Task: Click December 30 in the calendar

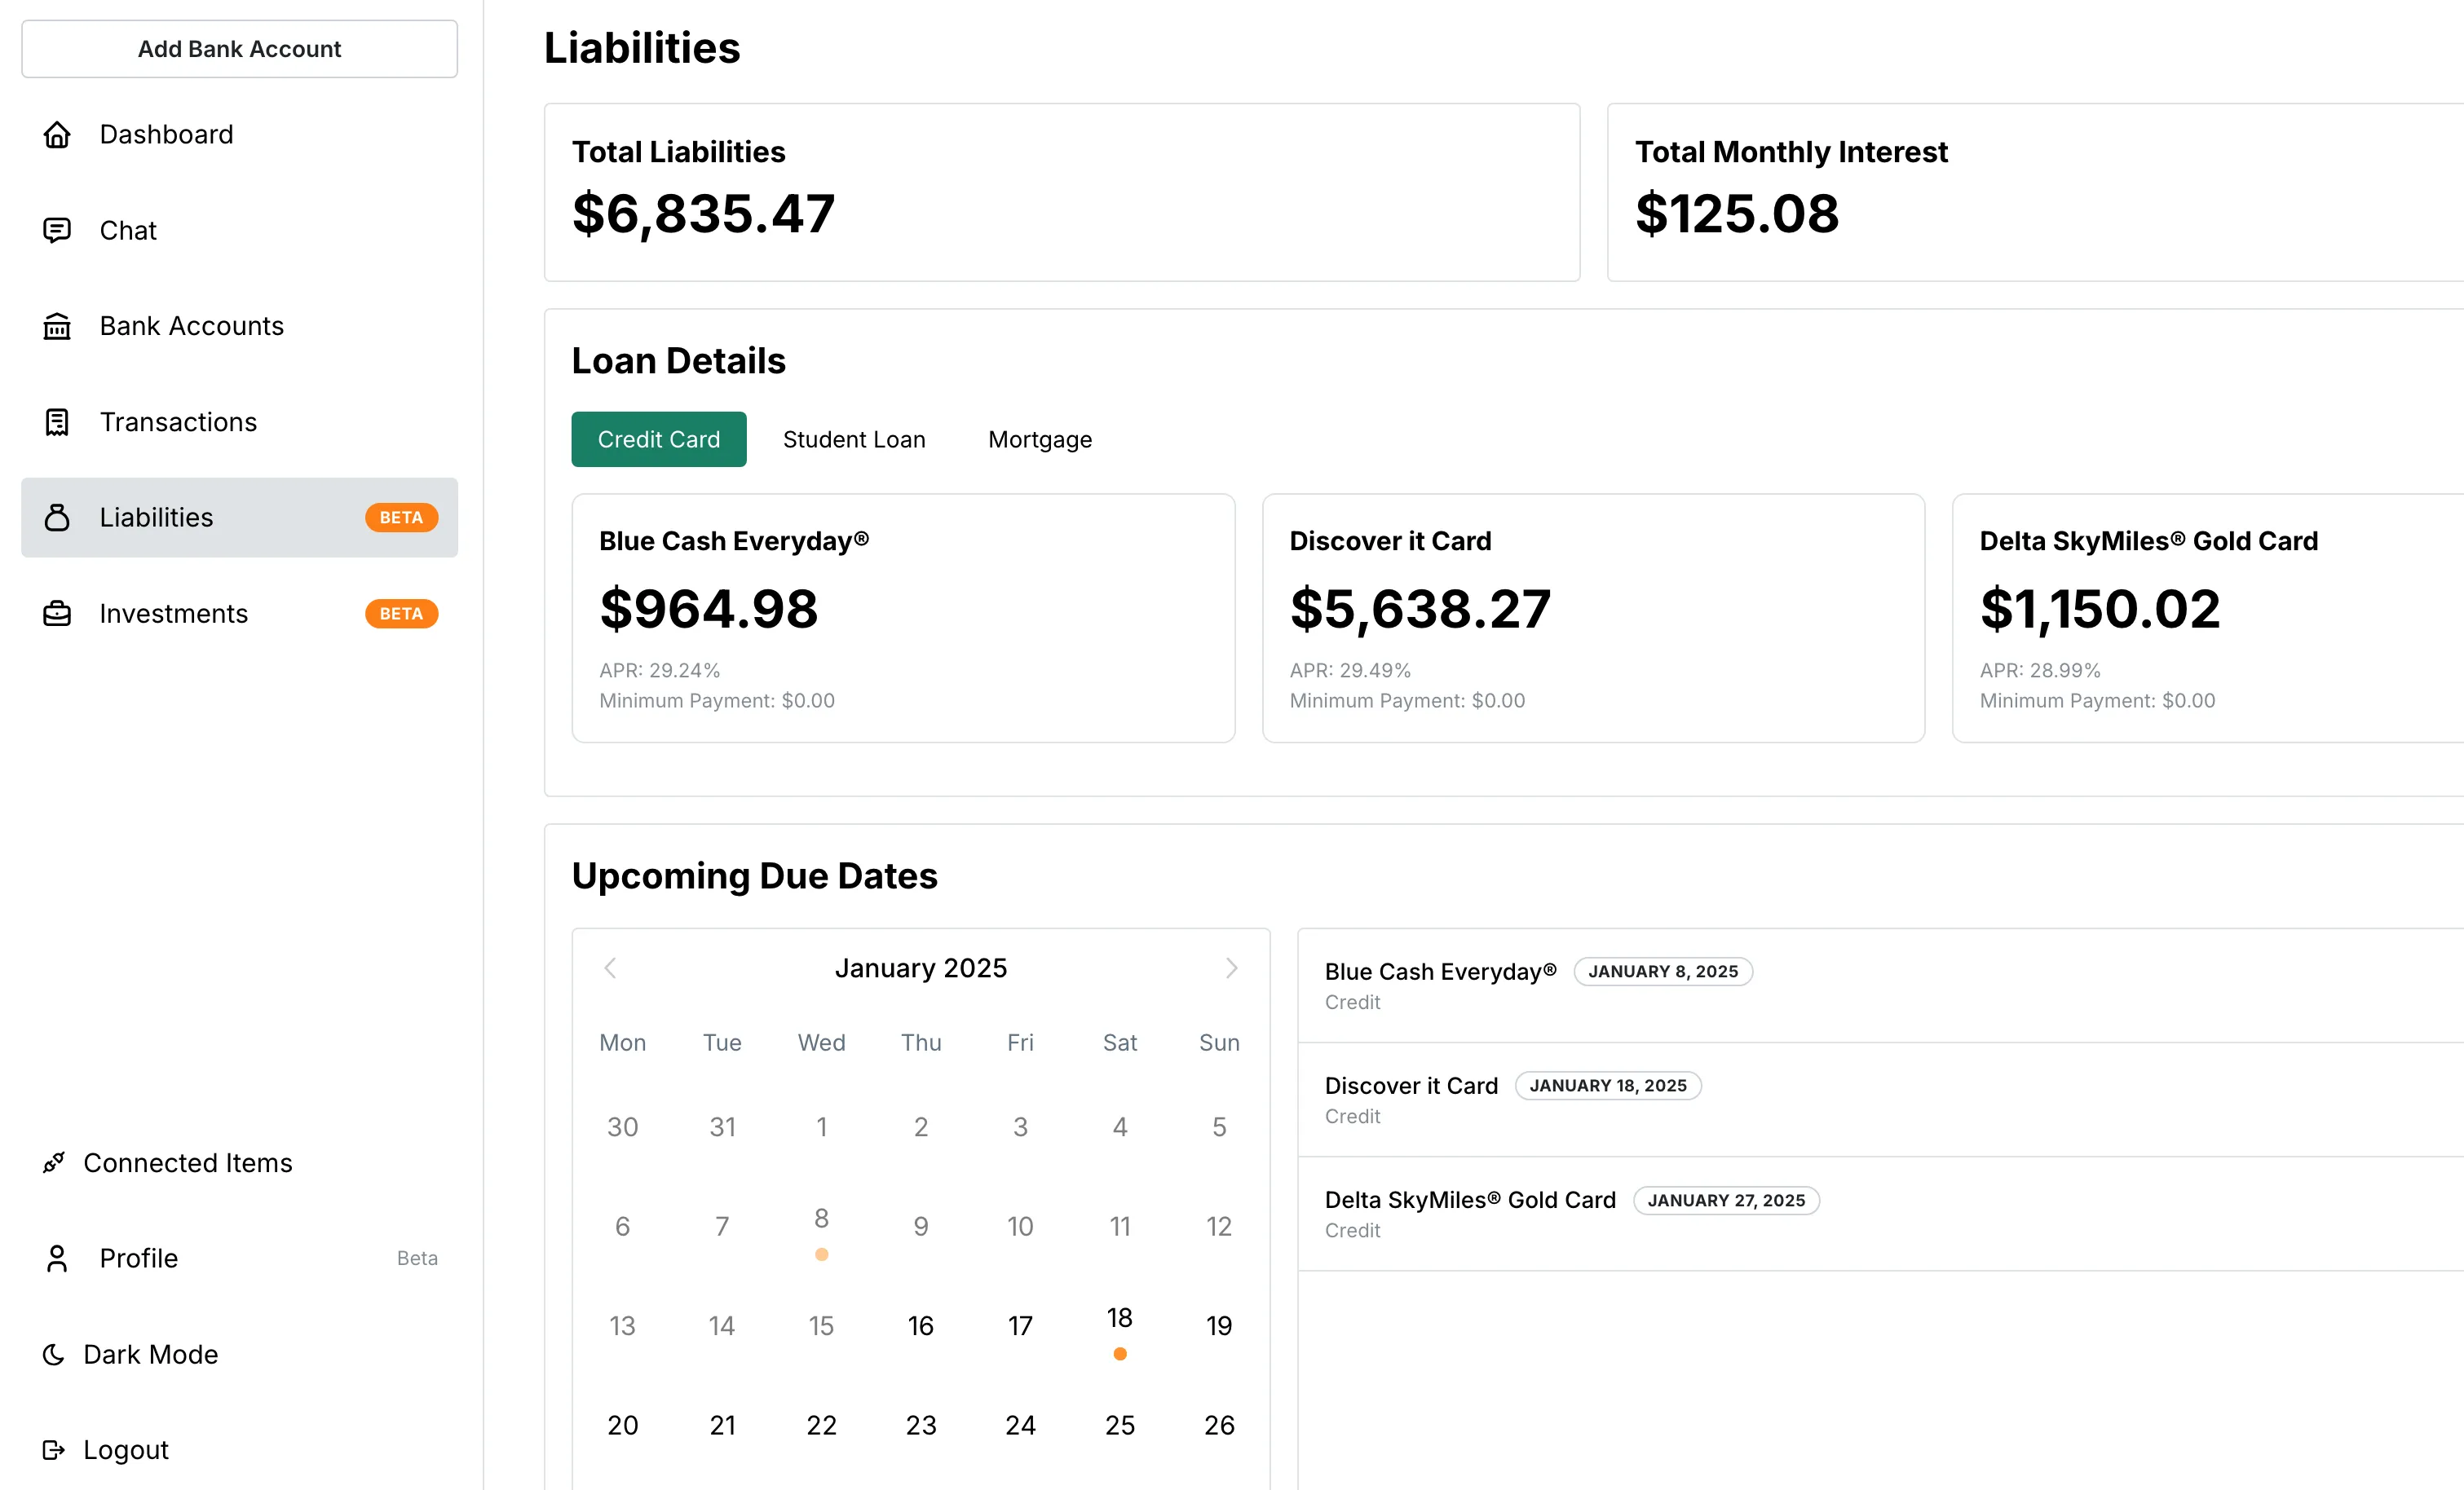Action: (x=622, y=1127)
